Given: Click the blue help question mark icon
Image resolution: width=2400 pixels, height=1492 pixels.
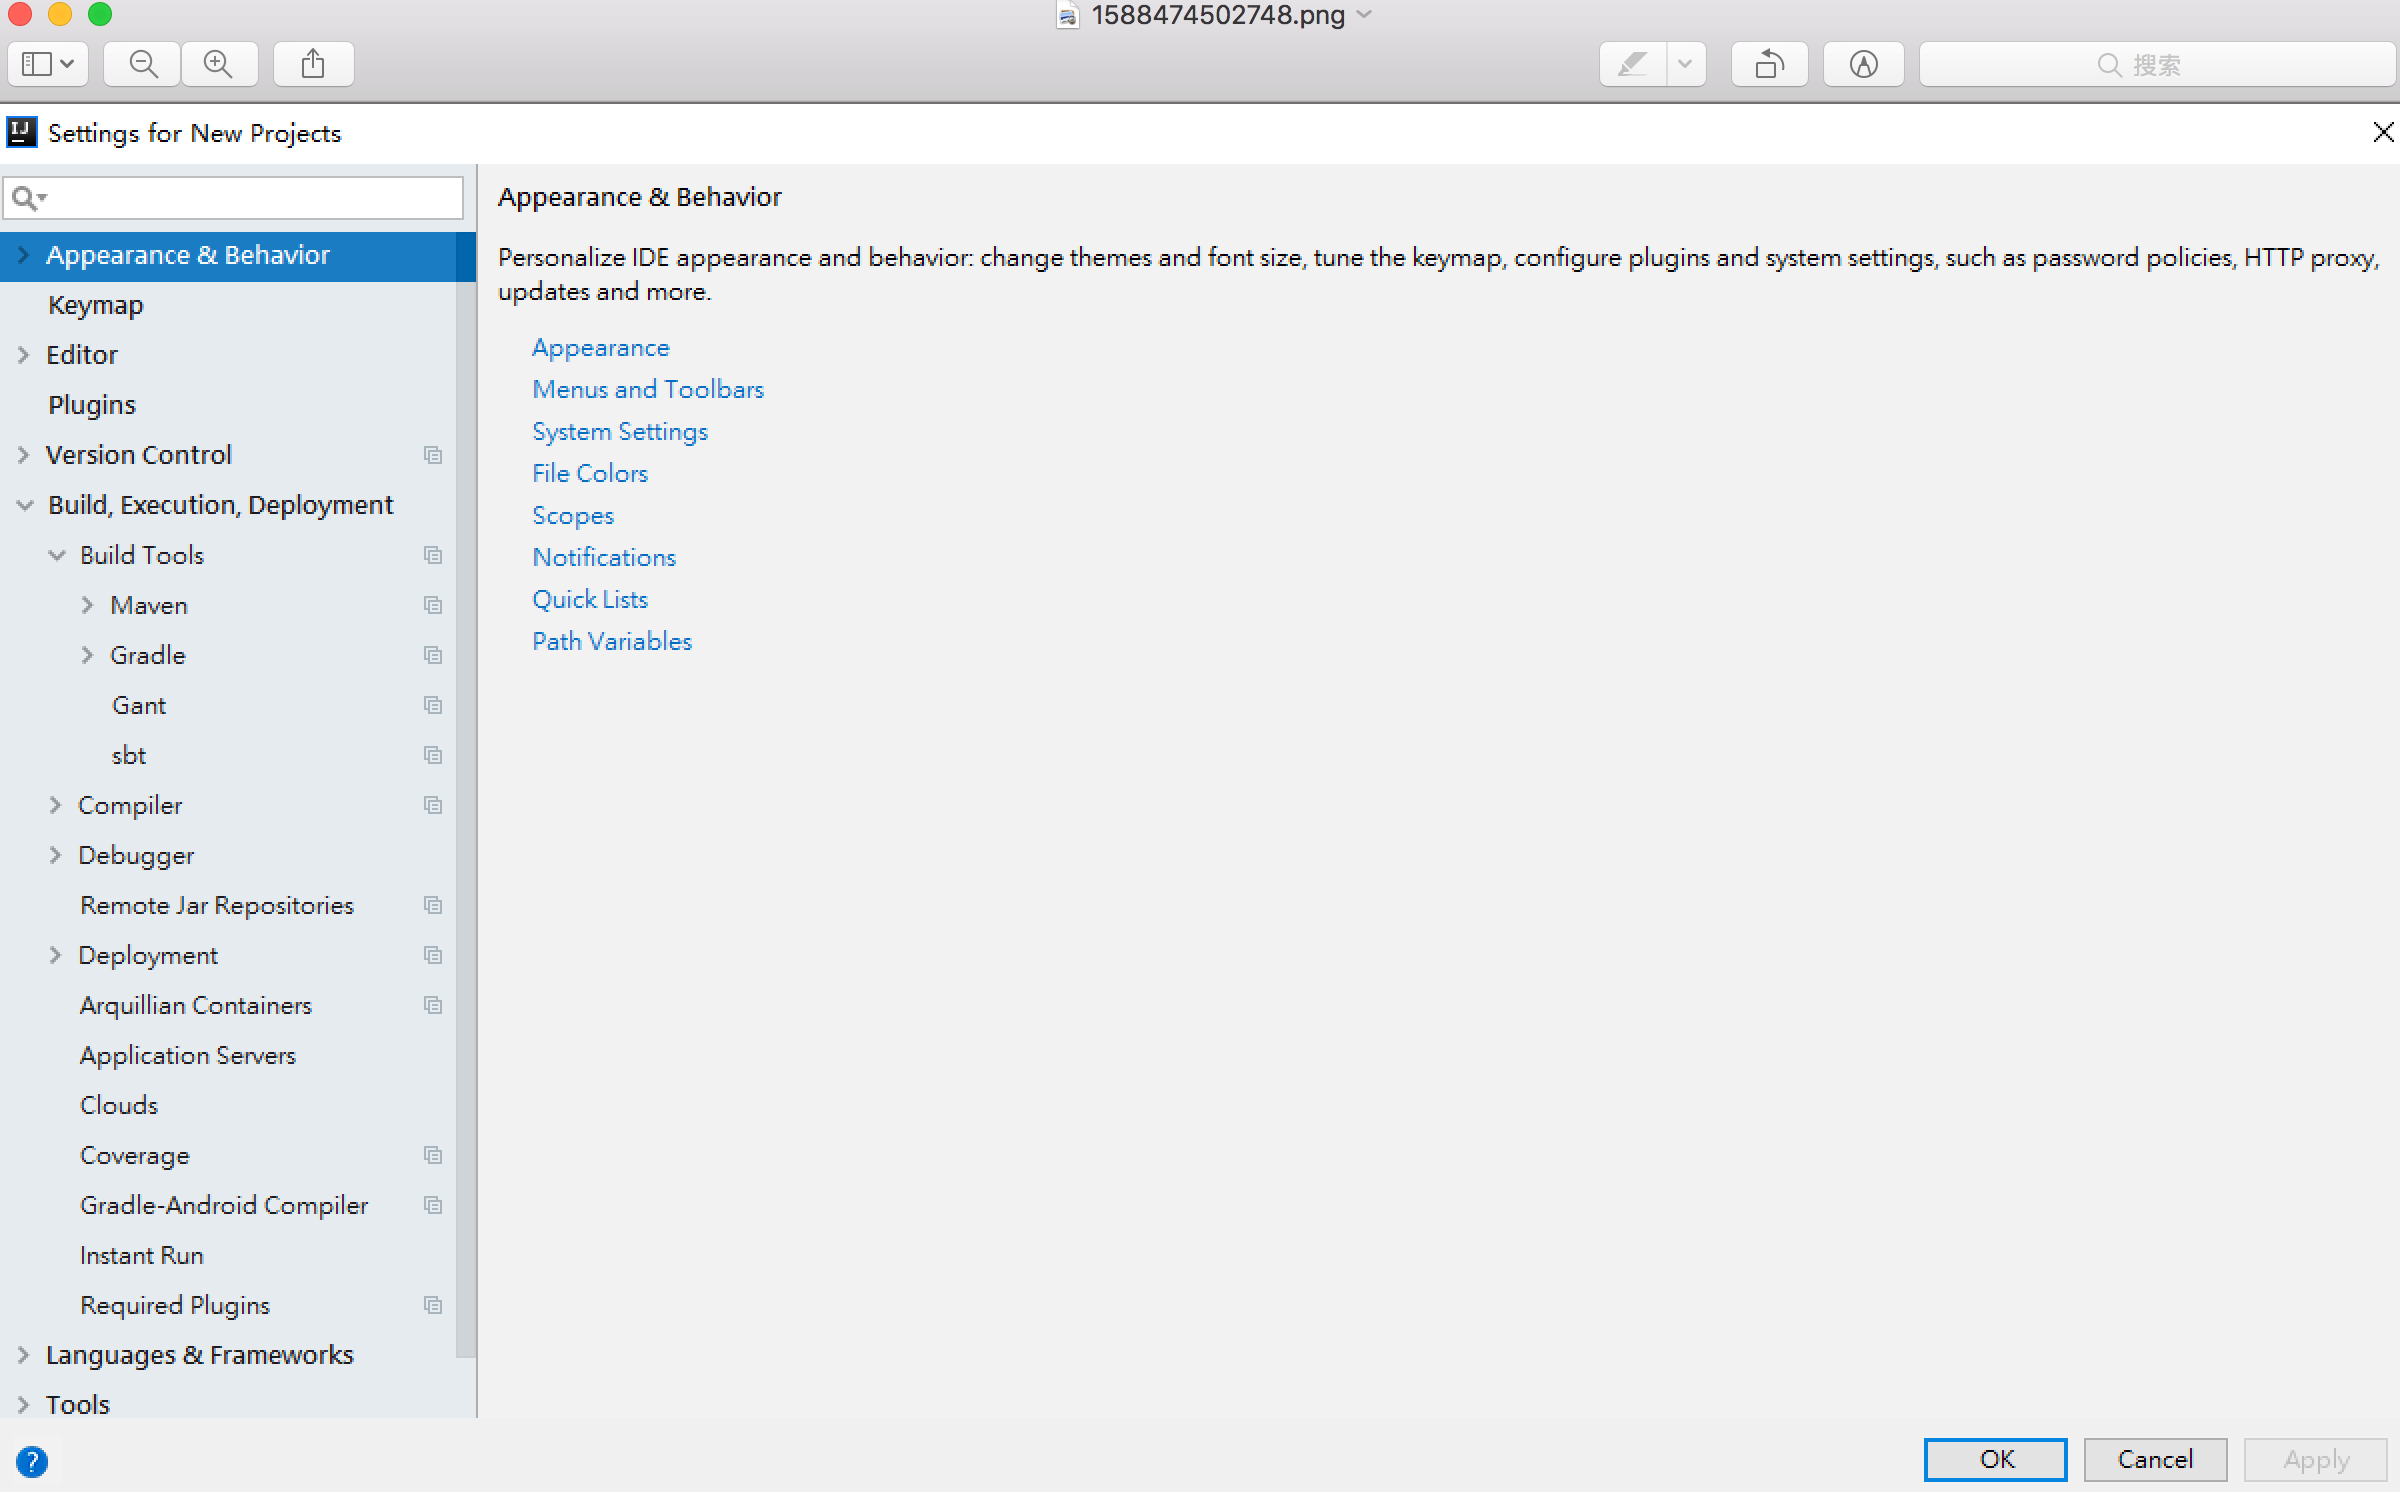Looking at the screenshot, I should pyautogui.click(x=32, y=1461).
